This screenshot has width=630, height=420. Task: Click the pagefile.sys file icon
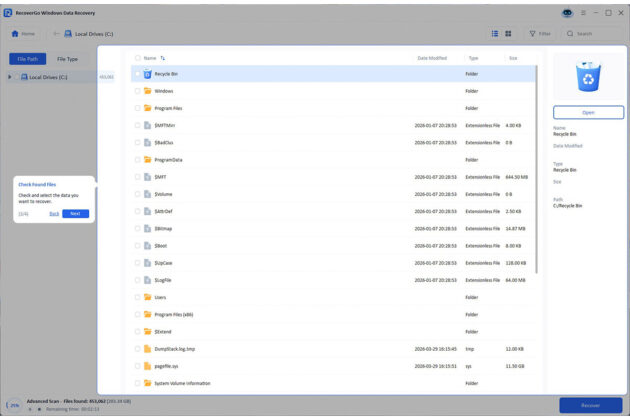(x=147, y=366)
